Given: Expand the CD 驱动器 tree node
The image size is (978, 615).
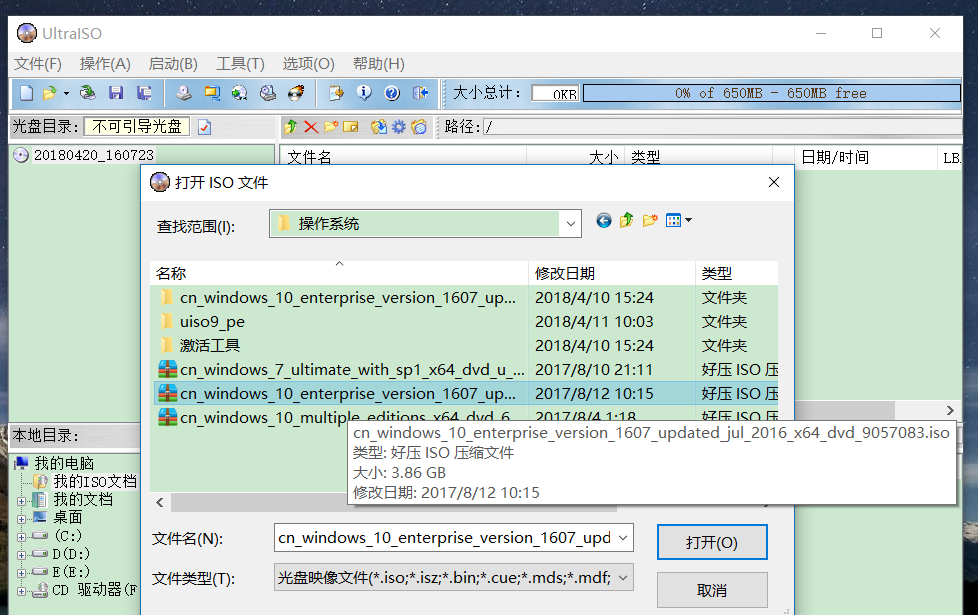Looking at the screenshot, I should click(x=21, y=591).
